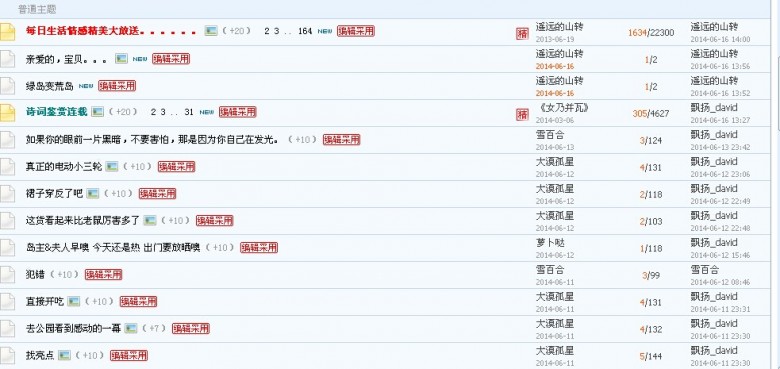Go to page 31 of 诗词鉴赏连载
The image size is (780, 369).
click(189, 112)
